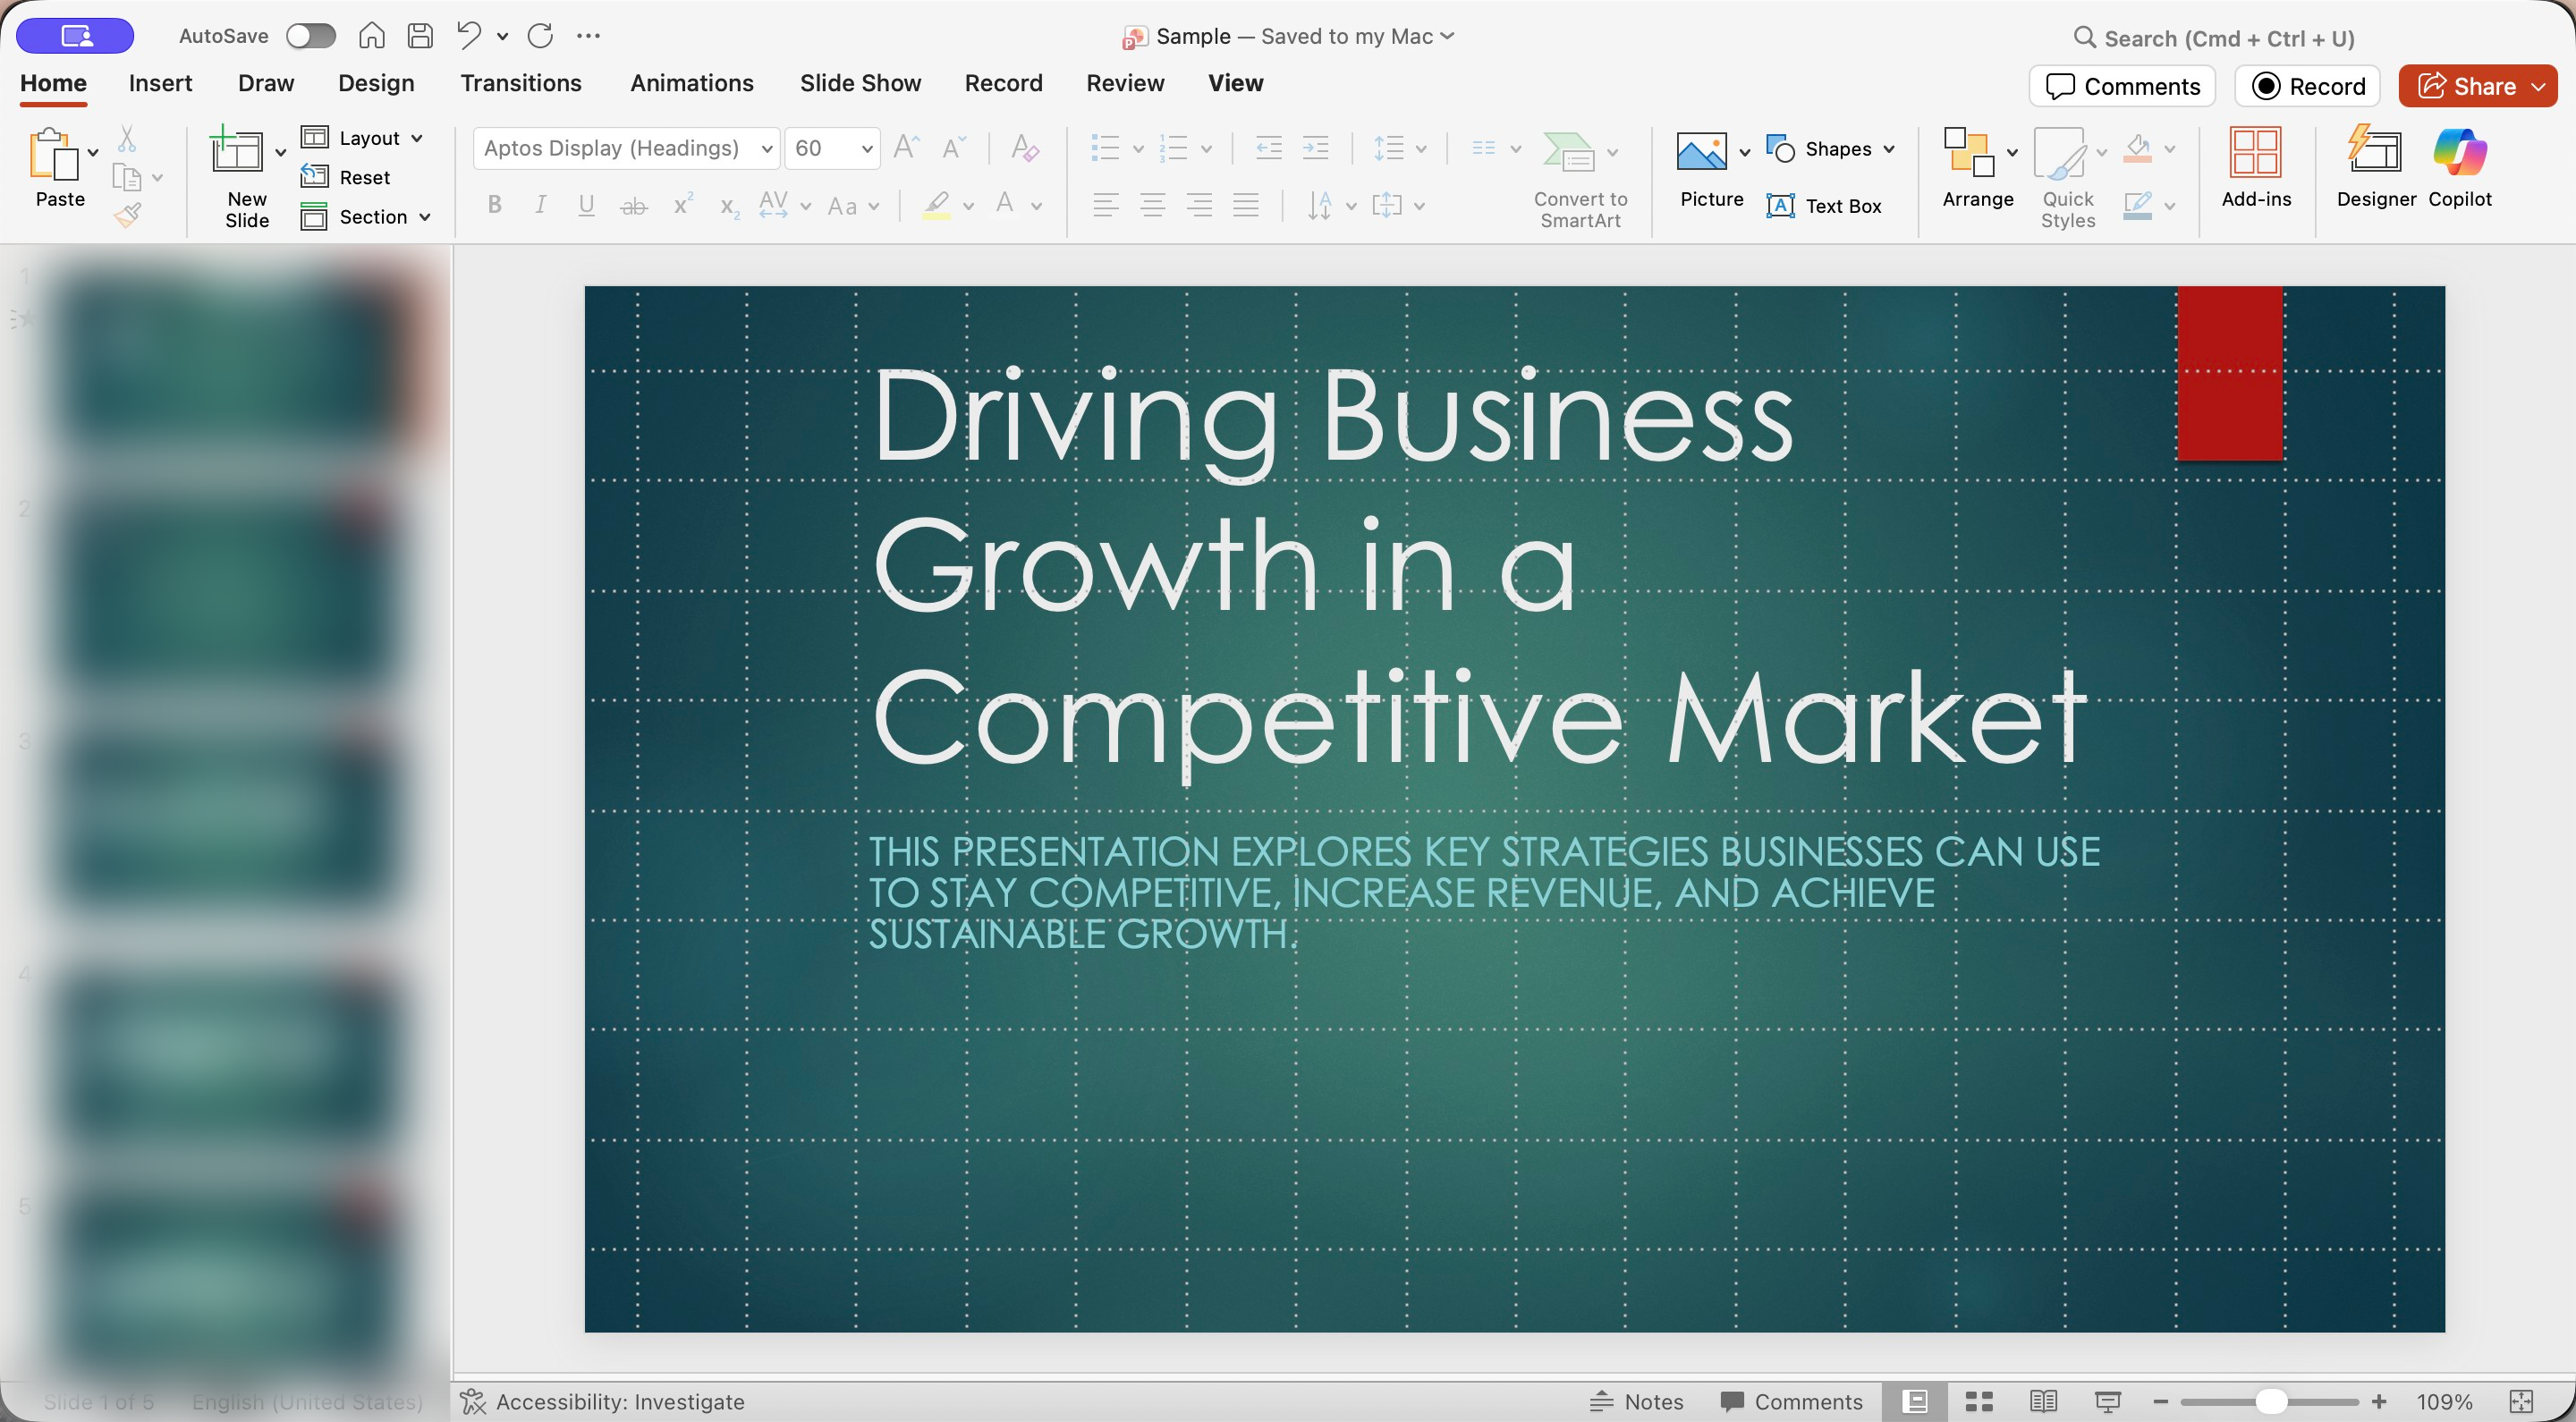Open Reading View from status bar
Image resolution: width=2576 pixels, height=1422 pixels.
pyautogui.click(x=2043, y=1401)
